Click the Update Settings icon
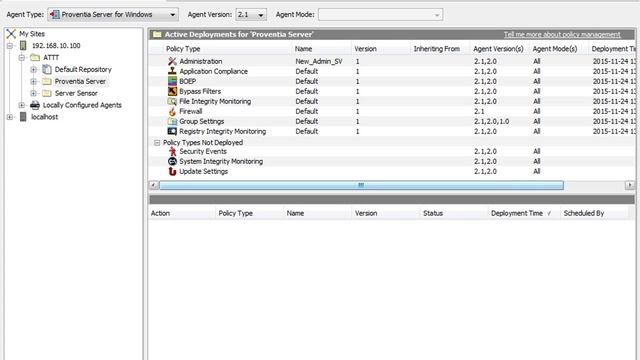Image resolution: width=640 pixels, height=360 pixels. click(172, 171)
